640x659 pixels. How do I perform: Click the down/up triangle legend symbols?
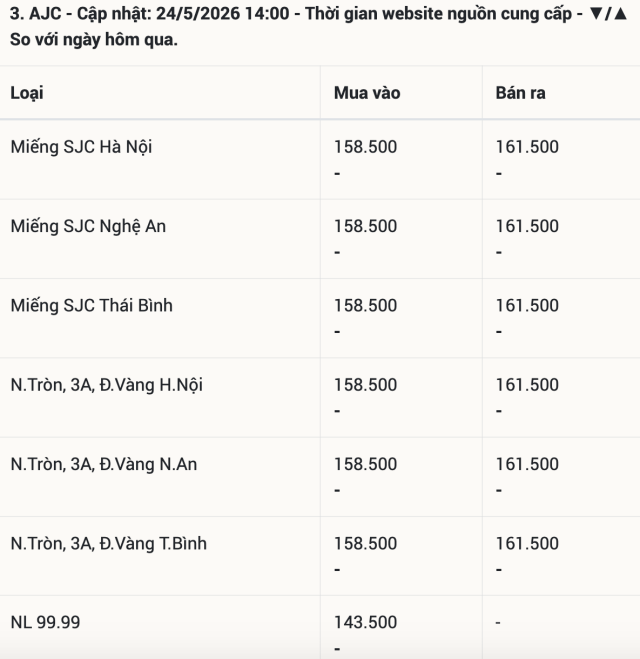(608, 14)
